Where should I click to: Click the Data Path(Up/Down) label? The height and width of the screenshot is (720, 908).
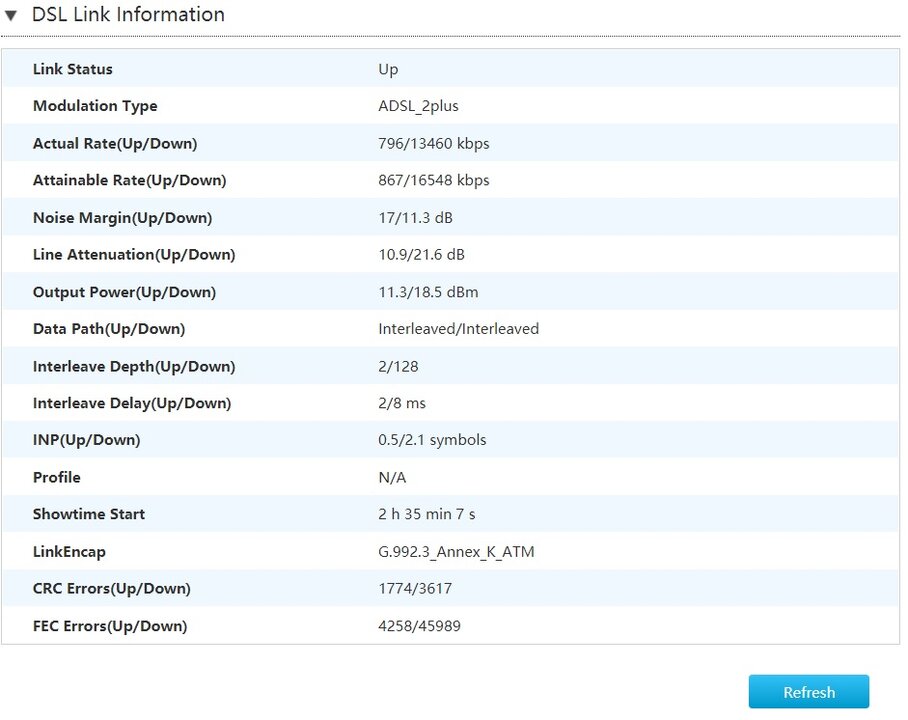(109, 329)
